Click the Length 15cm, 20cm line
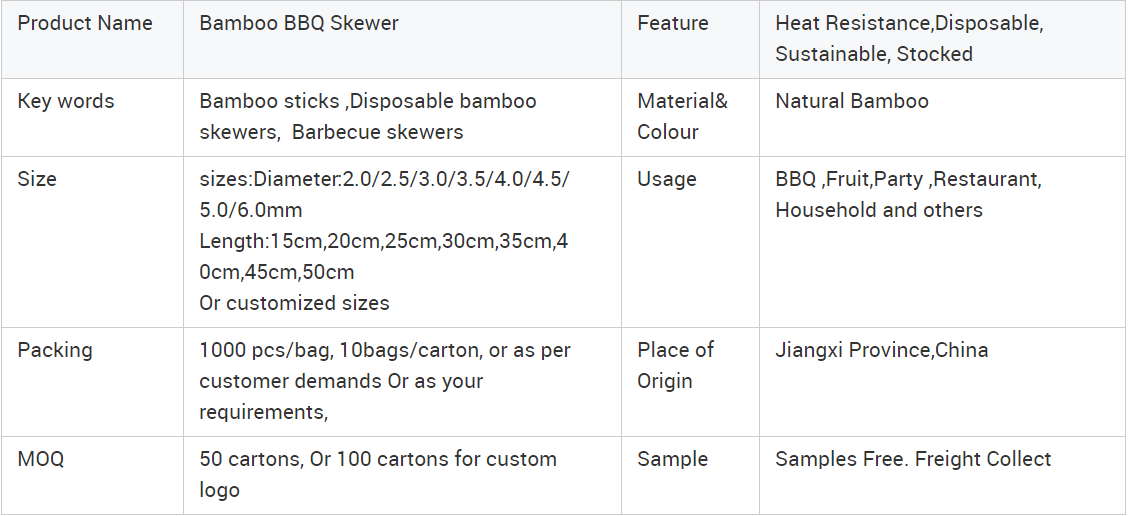Screen dimensions: 1129x516 [384, 256]
